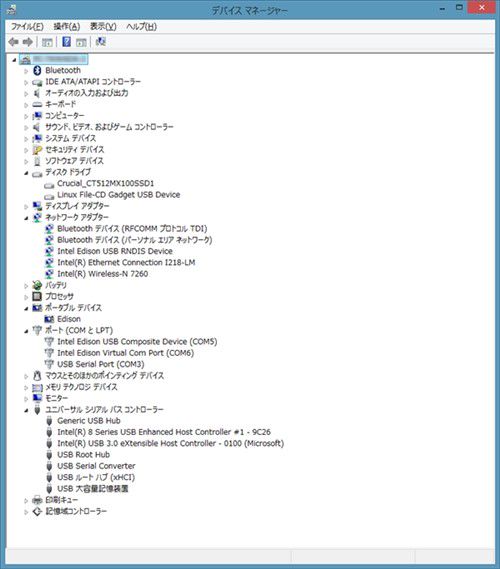Viewport: 500px width, 569px height.
Task: Collapse the ポート (COM と LPT) node
Action: coord(26,331)
